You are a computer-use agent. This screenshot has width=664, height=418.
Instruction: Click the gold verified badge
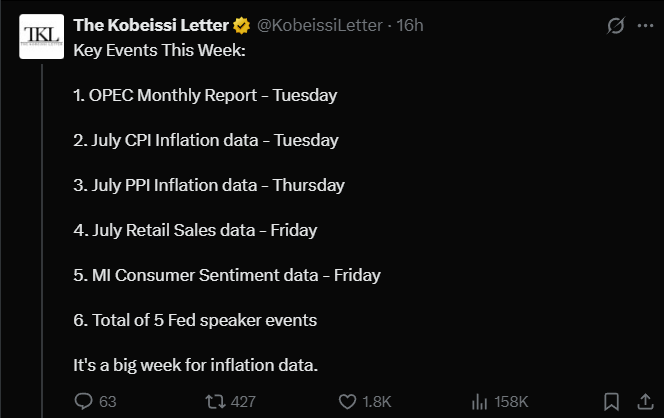tap(241, 25)
